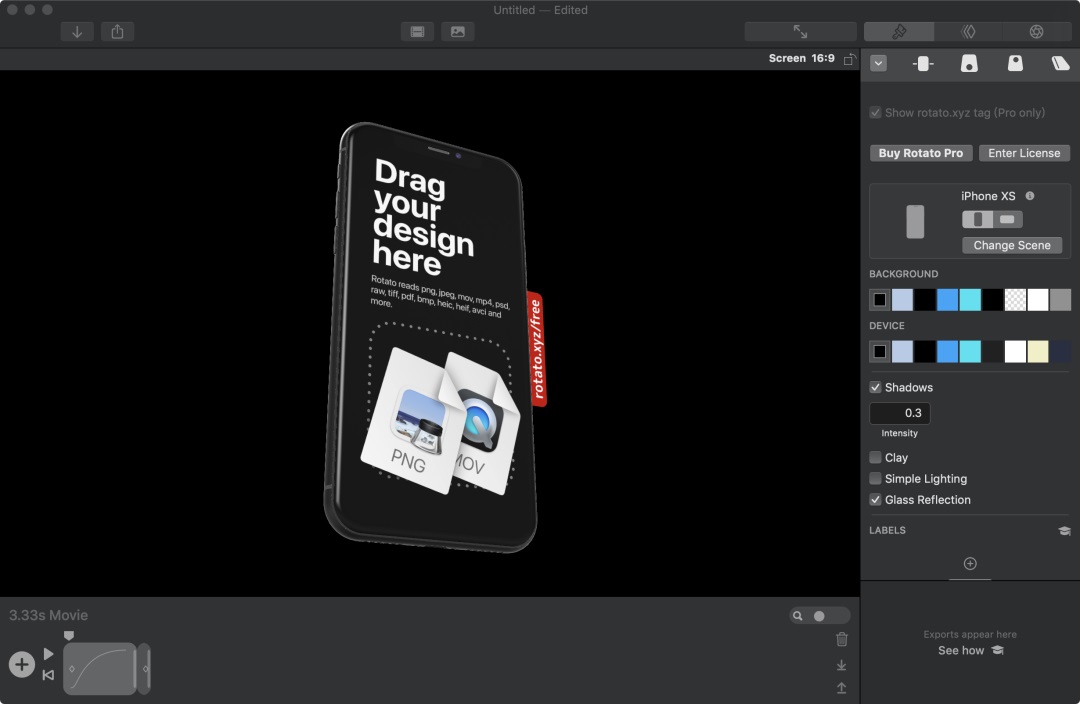The height and width of the screenshot is (704, 1080).
Task: Open the share icon in top toolbar
Action: click(118, 32)
